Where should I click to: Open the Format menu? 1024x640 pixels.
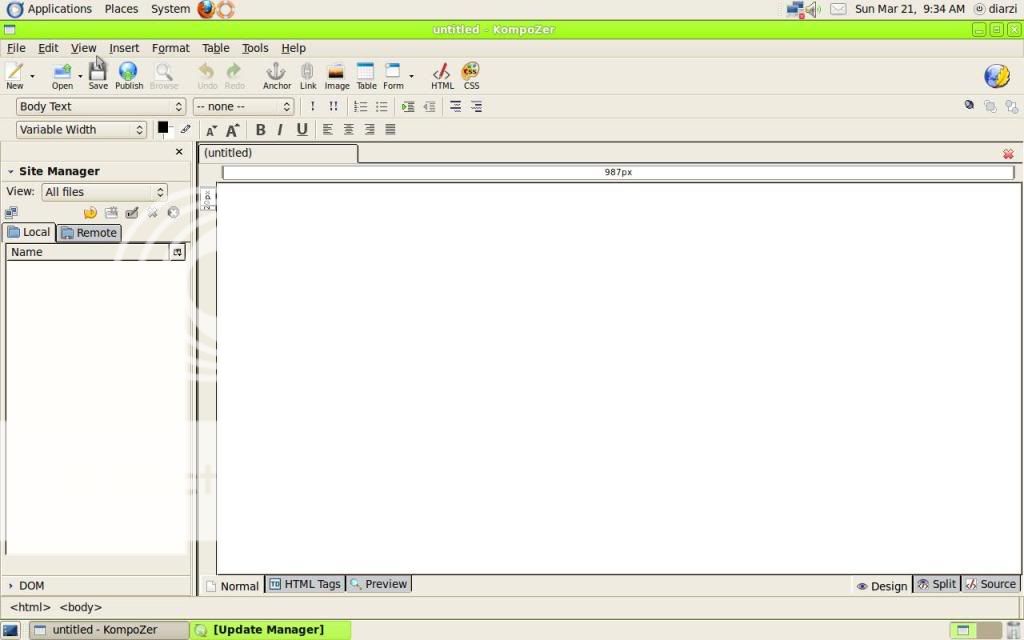(170, 48)
